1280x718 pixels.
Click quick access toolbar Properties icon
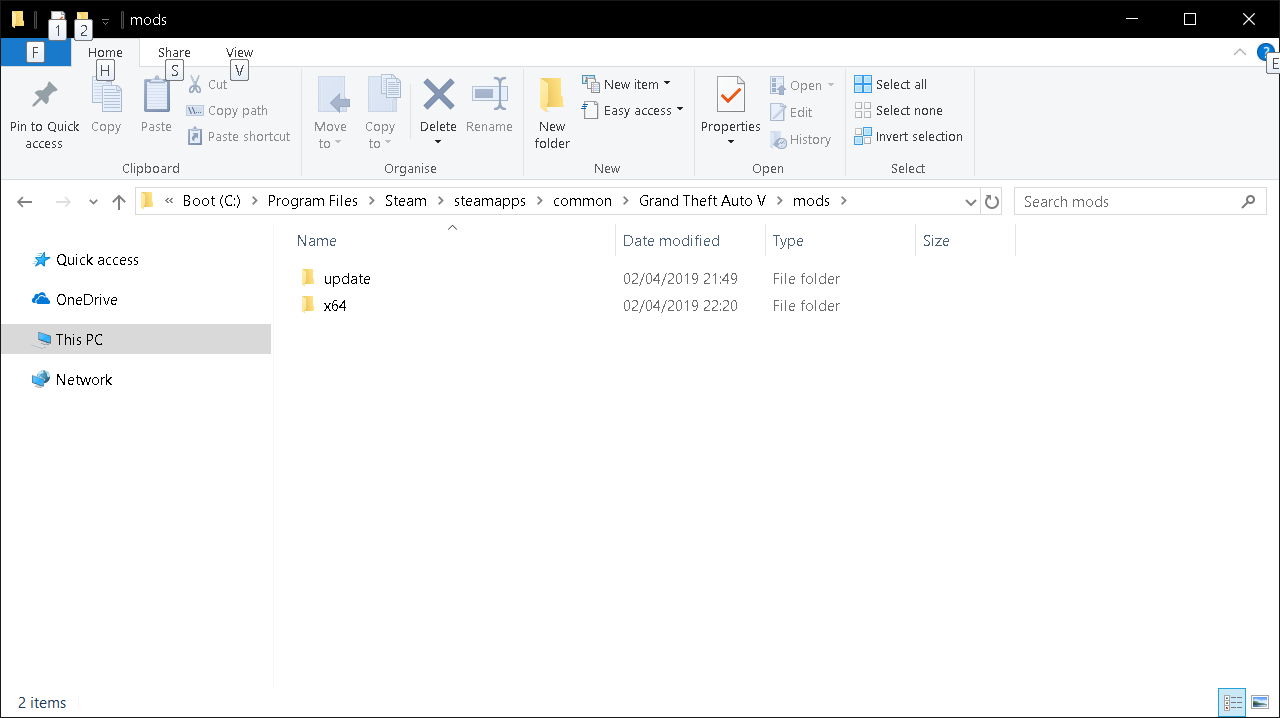57,19
